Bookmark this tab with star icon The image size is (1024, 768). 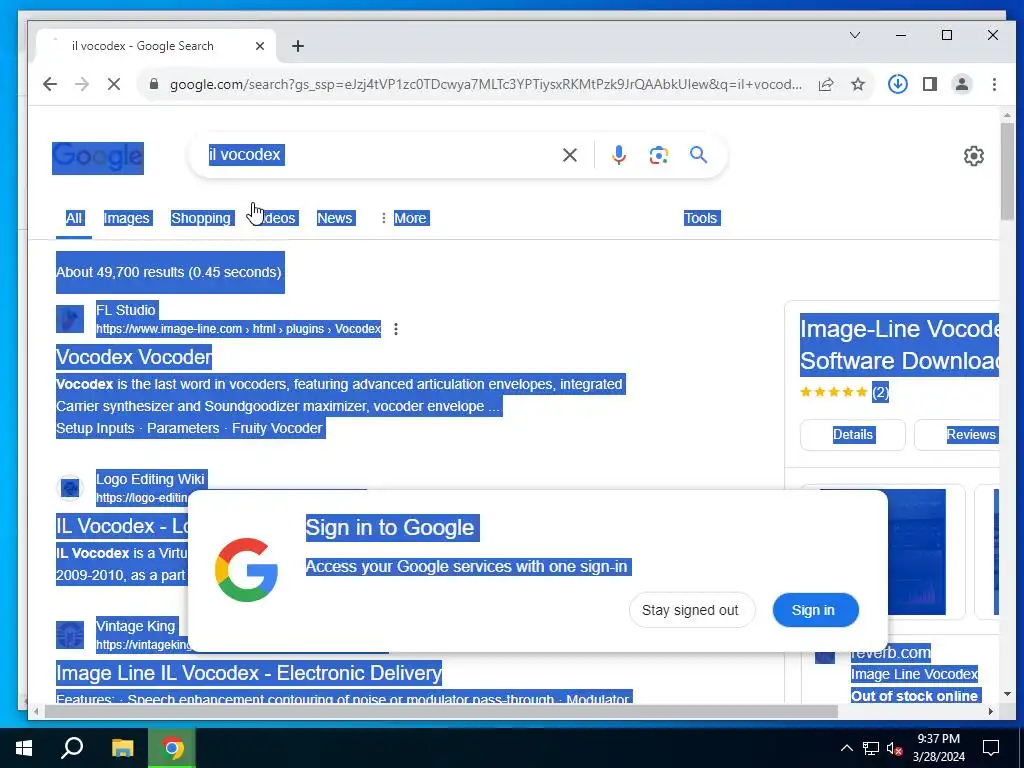point(858,84)
